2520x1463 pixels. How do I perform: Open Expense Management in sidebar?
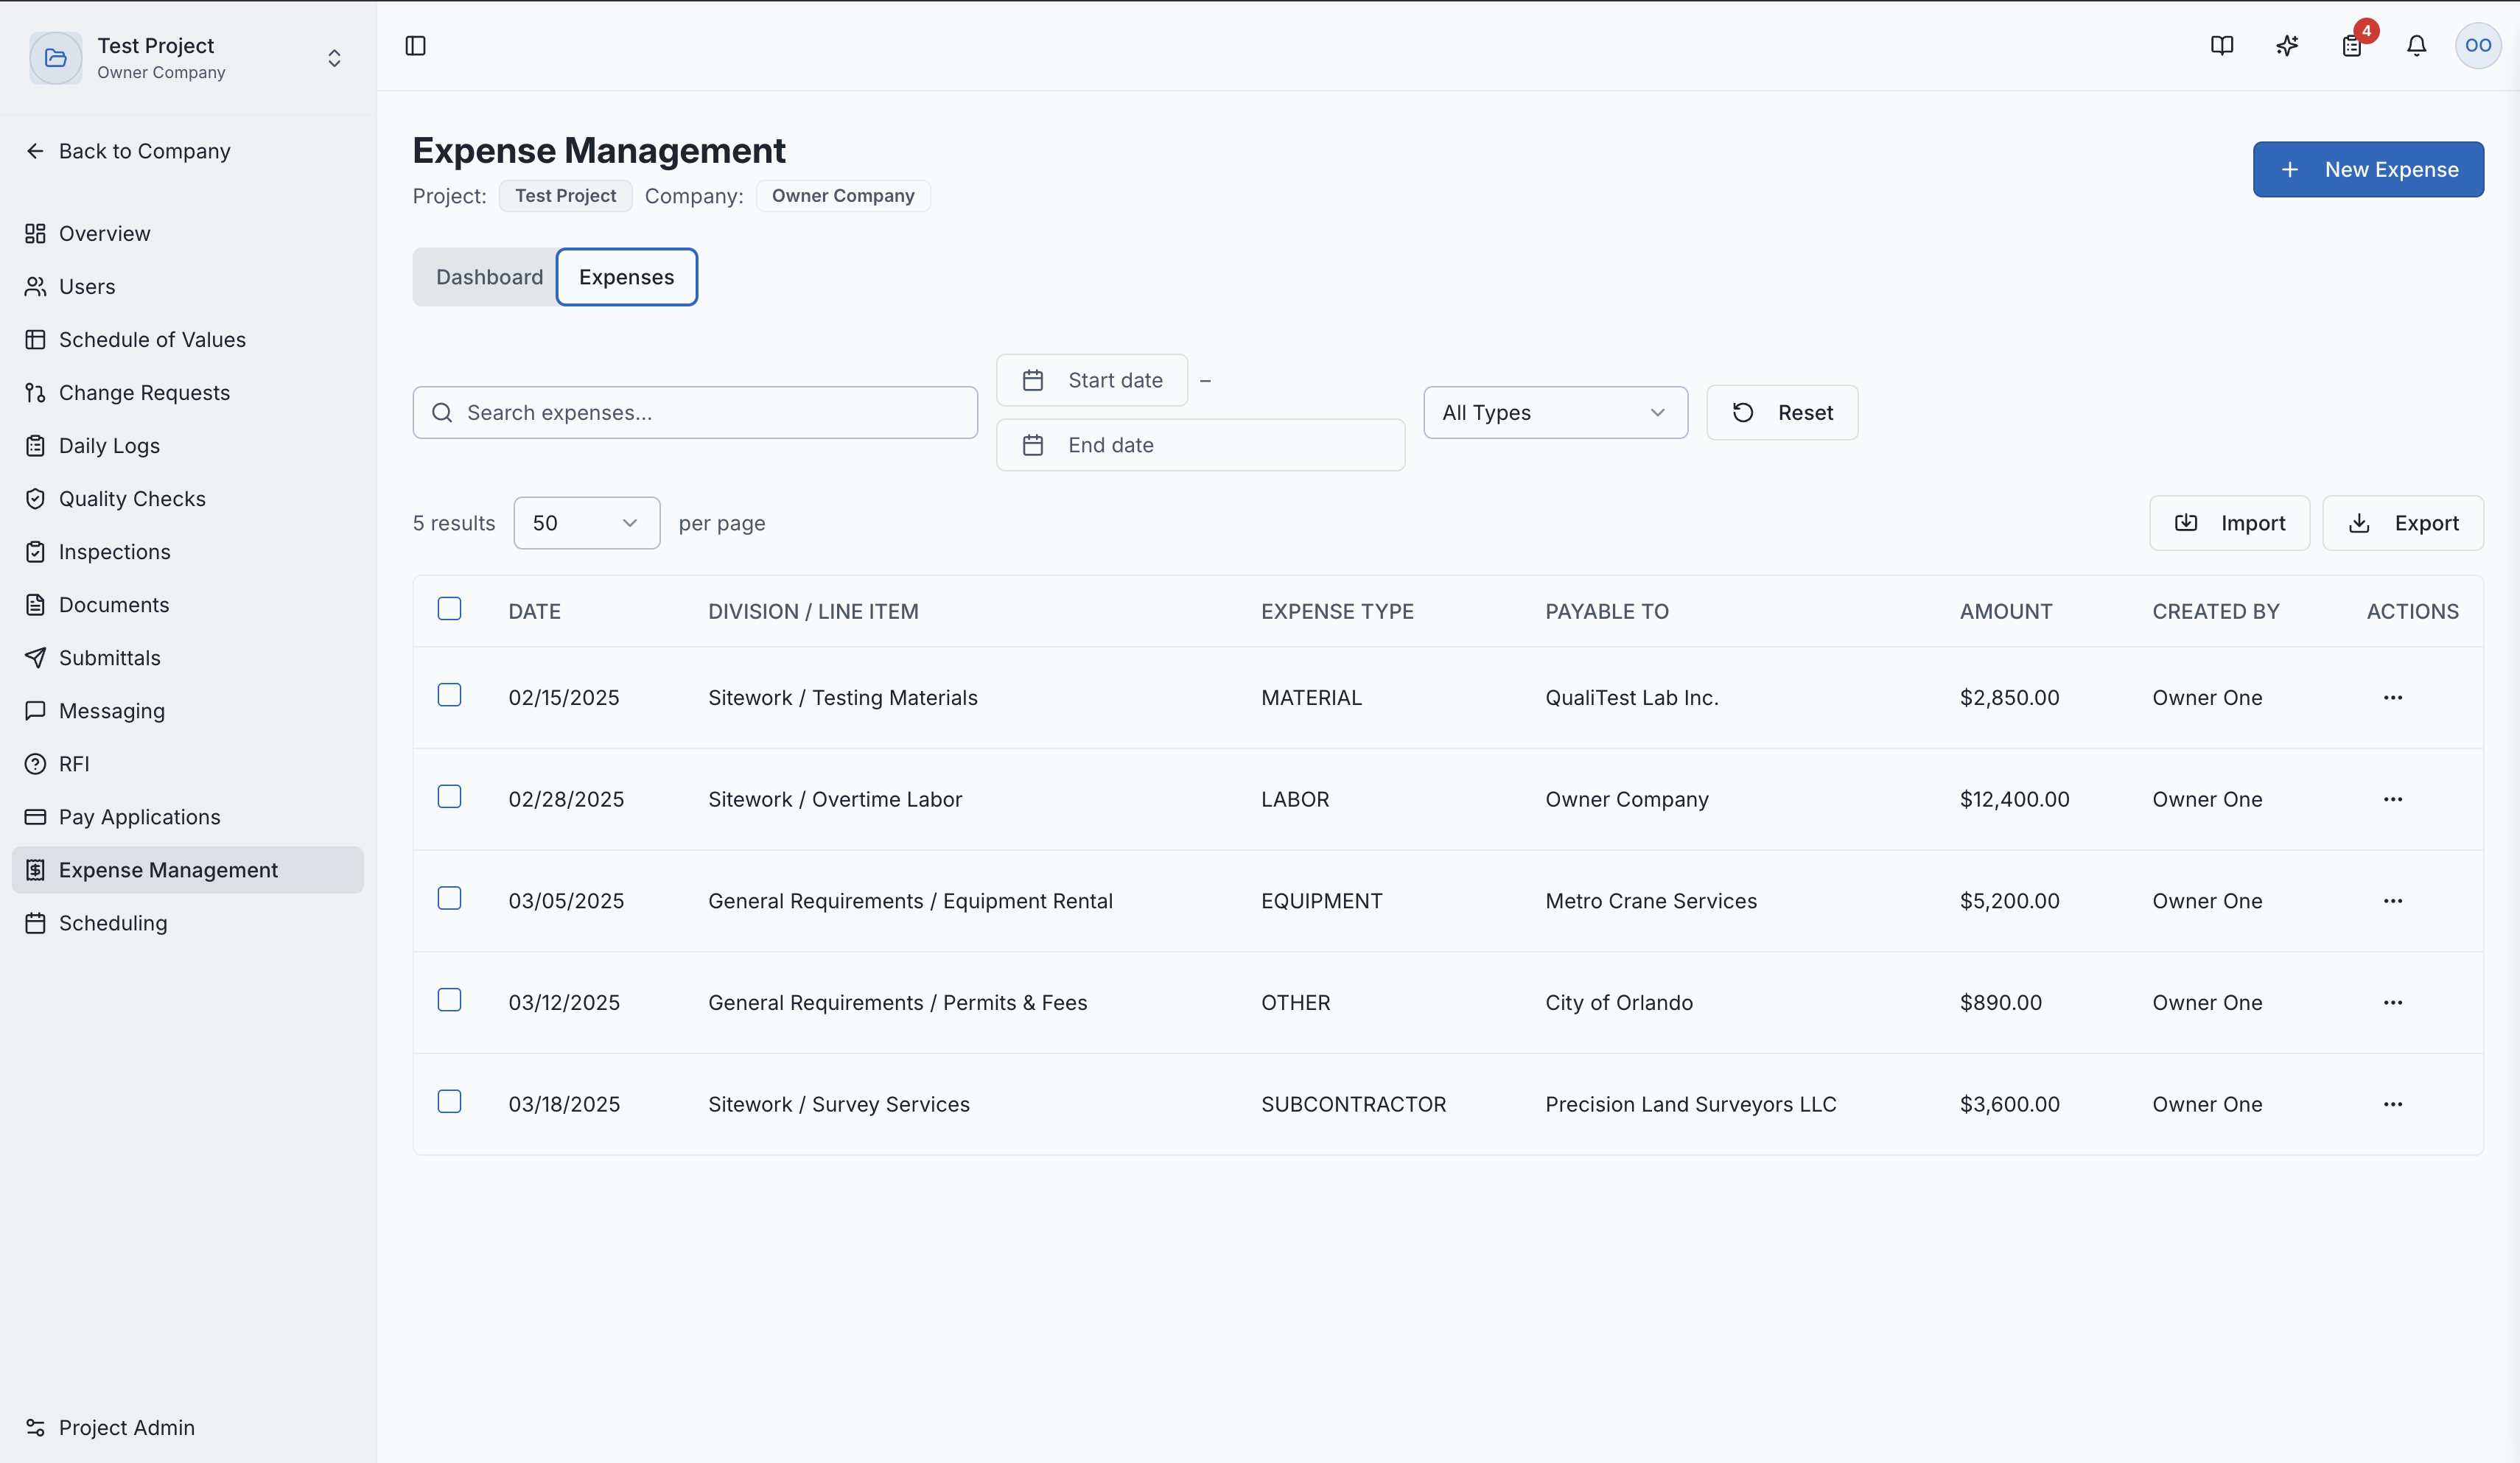point(188,870)
